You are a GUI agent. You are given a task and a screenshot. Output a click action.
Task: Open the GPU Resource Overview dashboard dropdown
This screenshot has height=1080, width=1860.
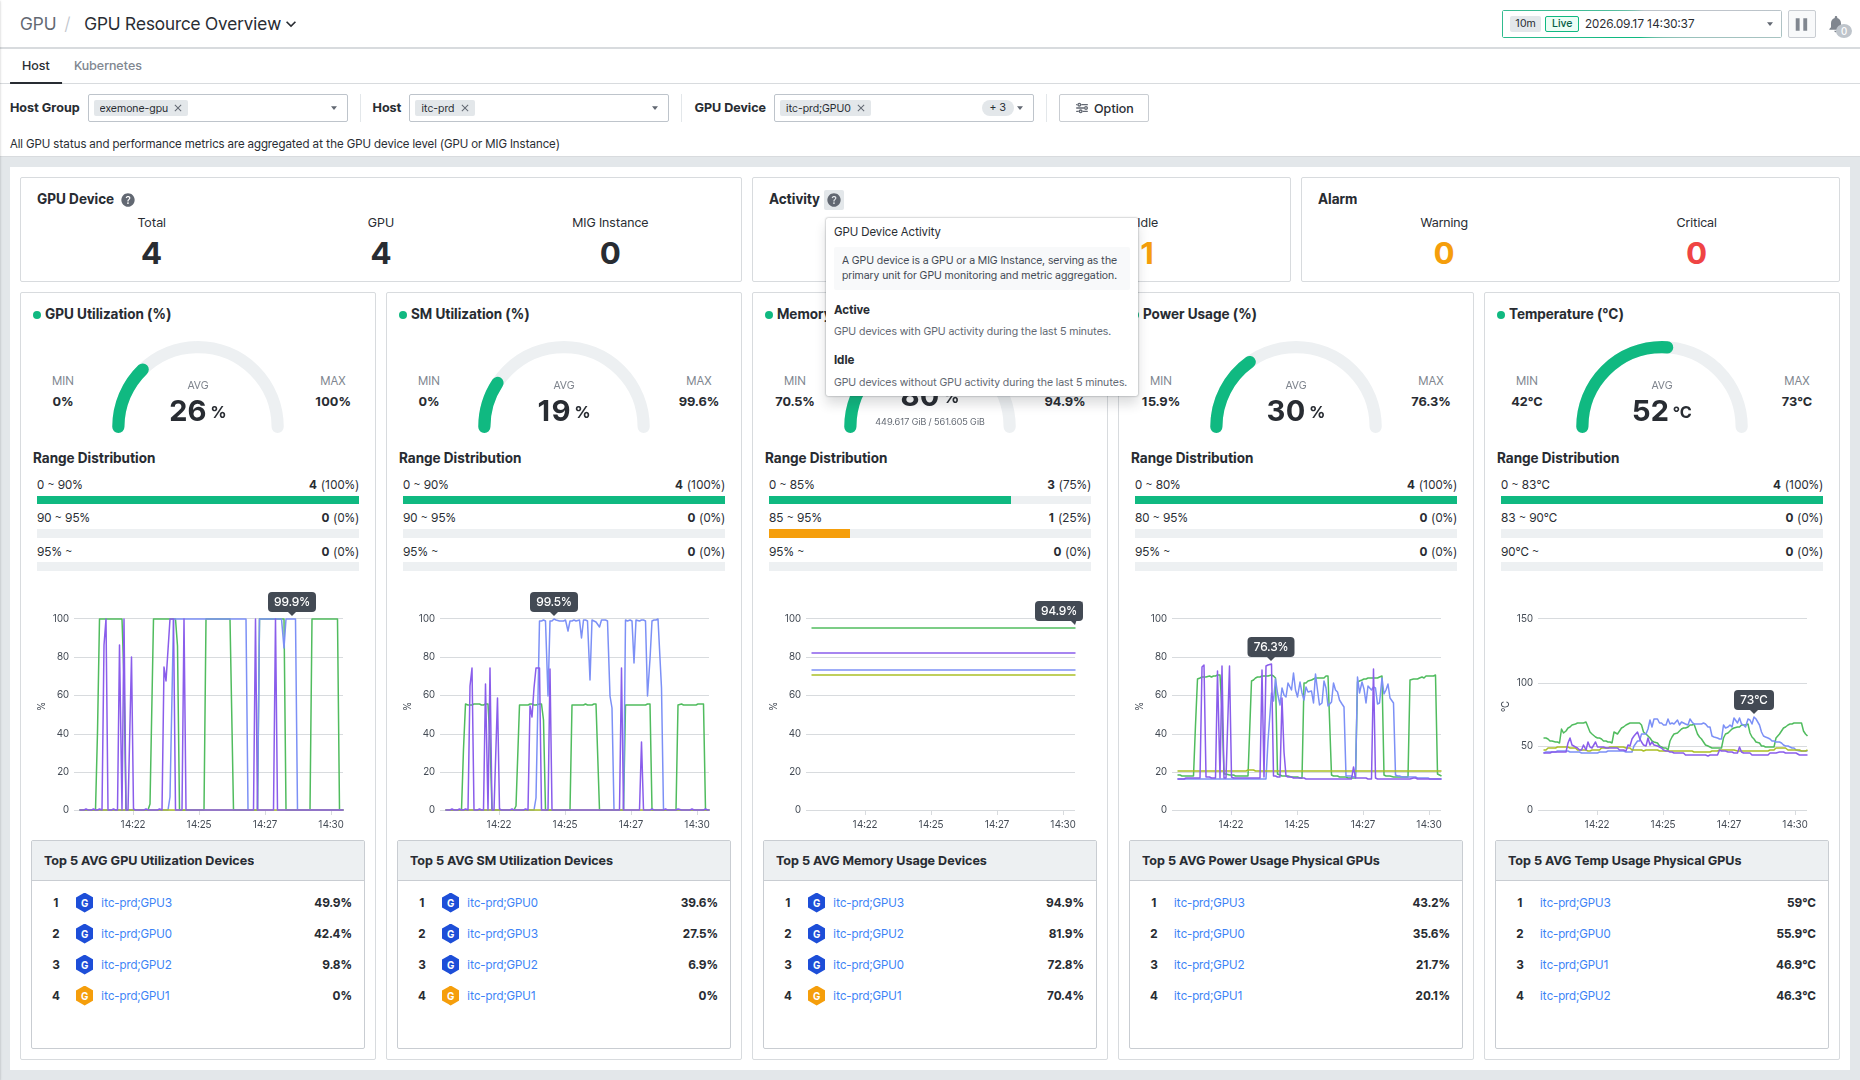[x=190, y=24]
